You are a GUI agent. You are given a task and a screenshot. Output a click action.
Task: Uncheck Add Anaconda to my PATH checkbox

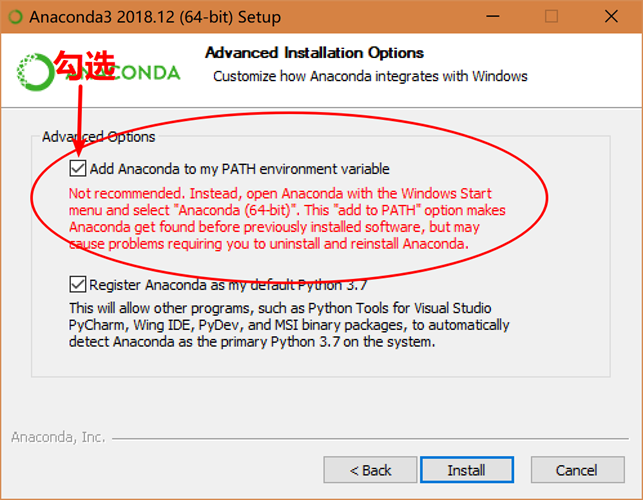point(78,168)
